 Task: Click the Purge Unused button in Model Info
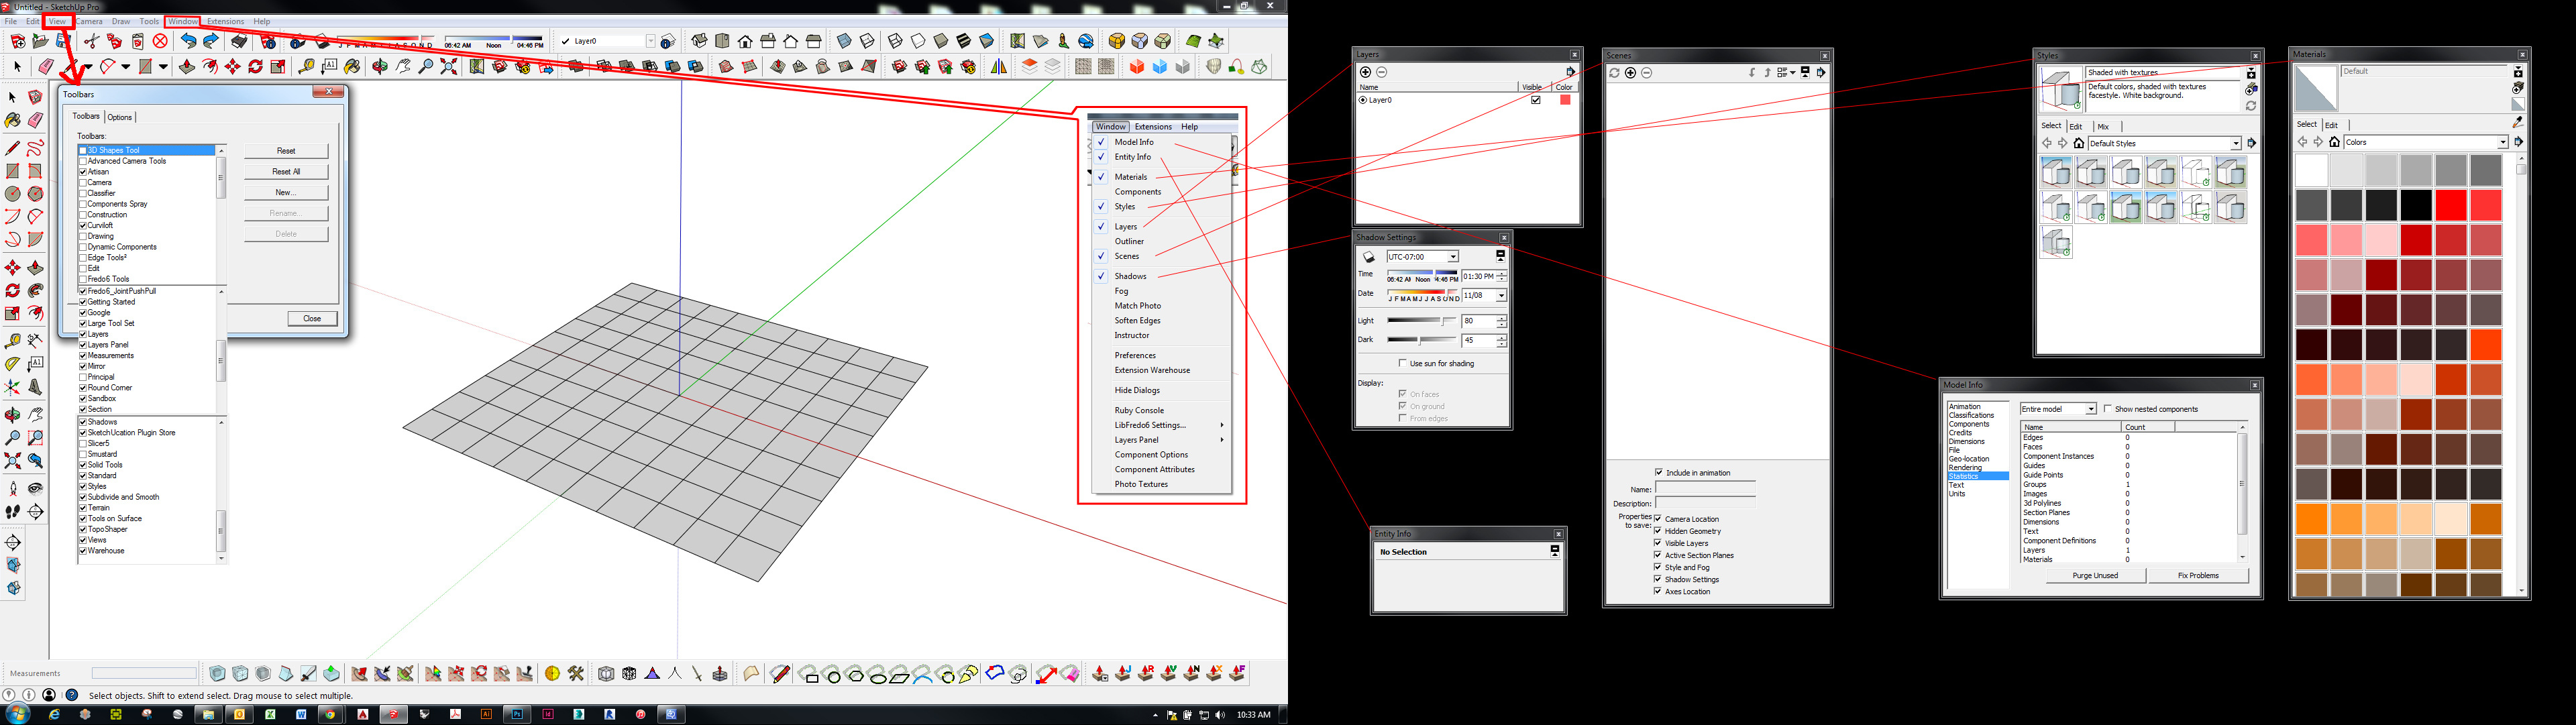pos(2095,575)
